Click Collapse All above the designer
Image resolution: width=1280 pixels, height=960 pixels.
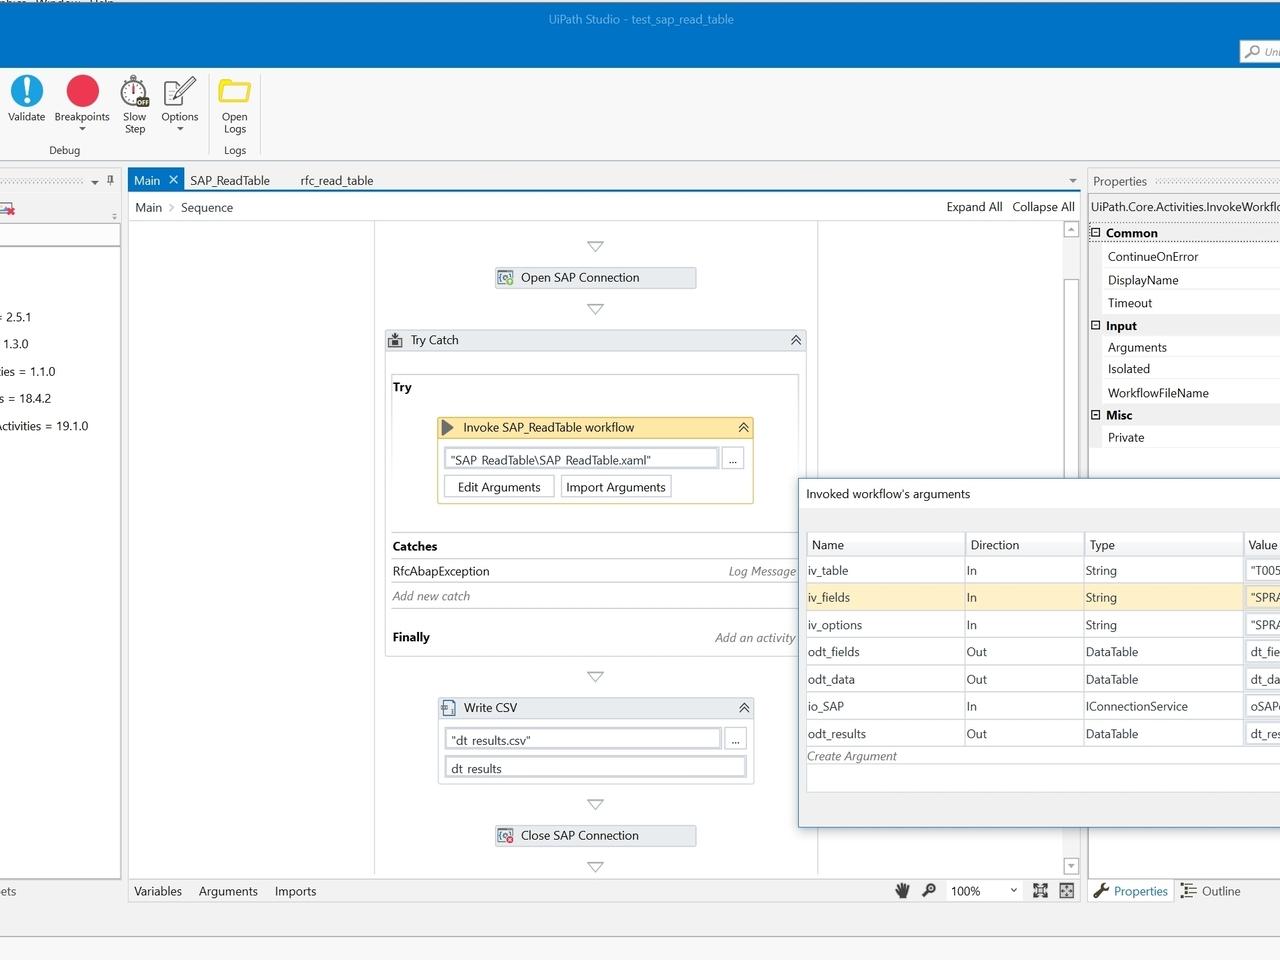point(1043,207)
